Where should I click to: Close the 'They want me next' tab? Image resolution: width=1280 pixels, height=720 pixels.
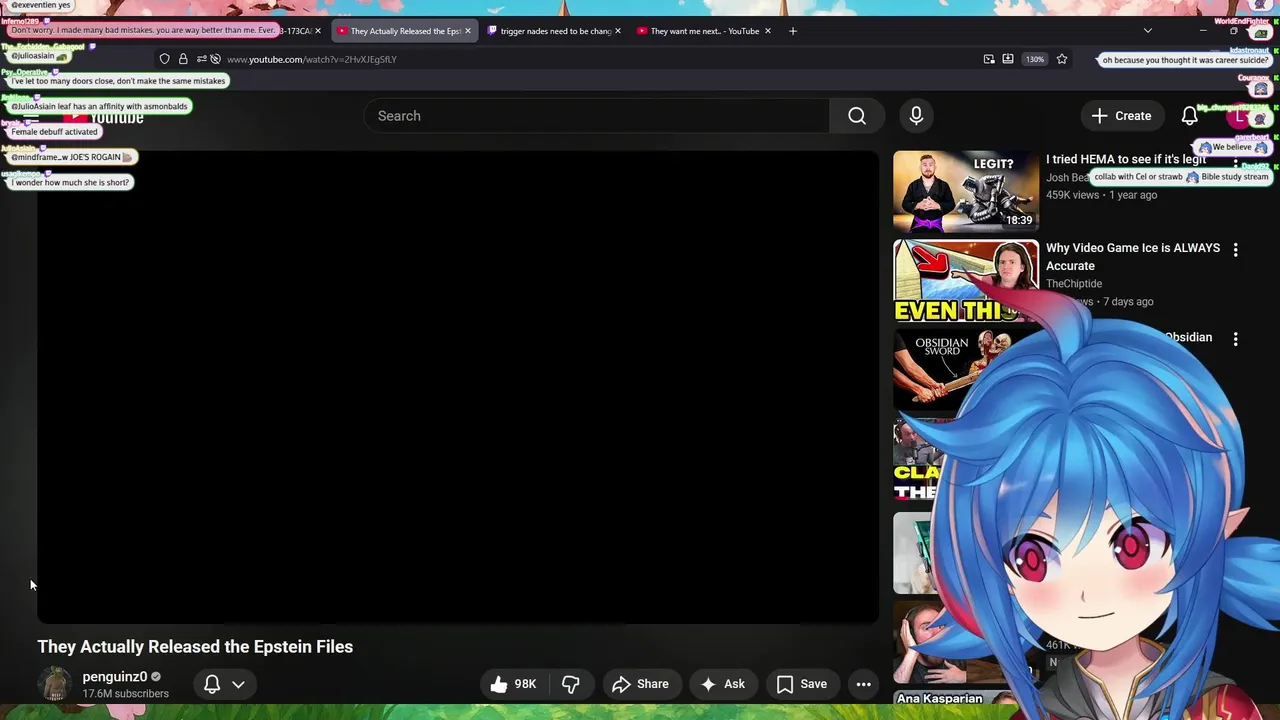767,31
